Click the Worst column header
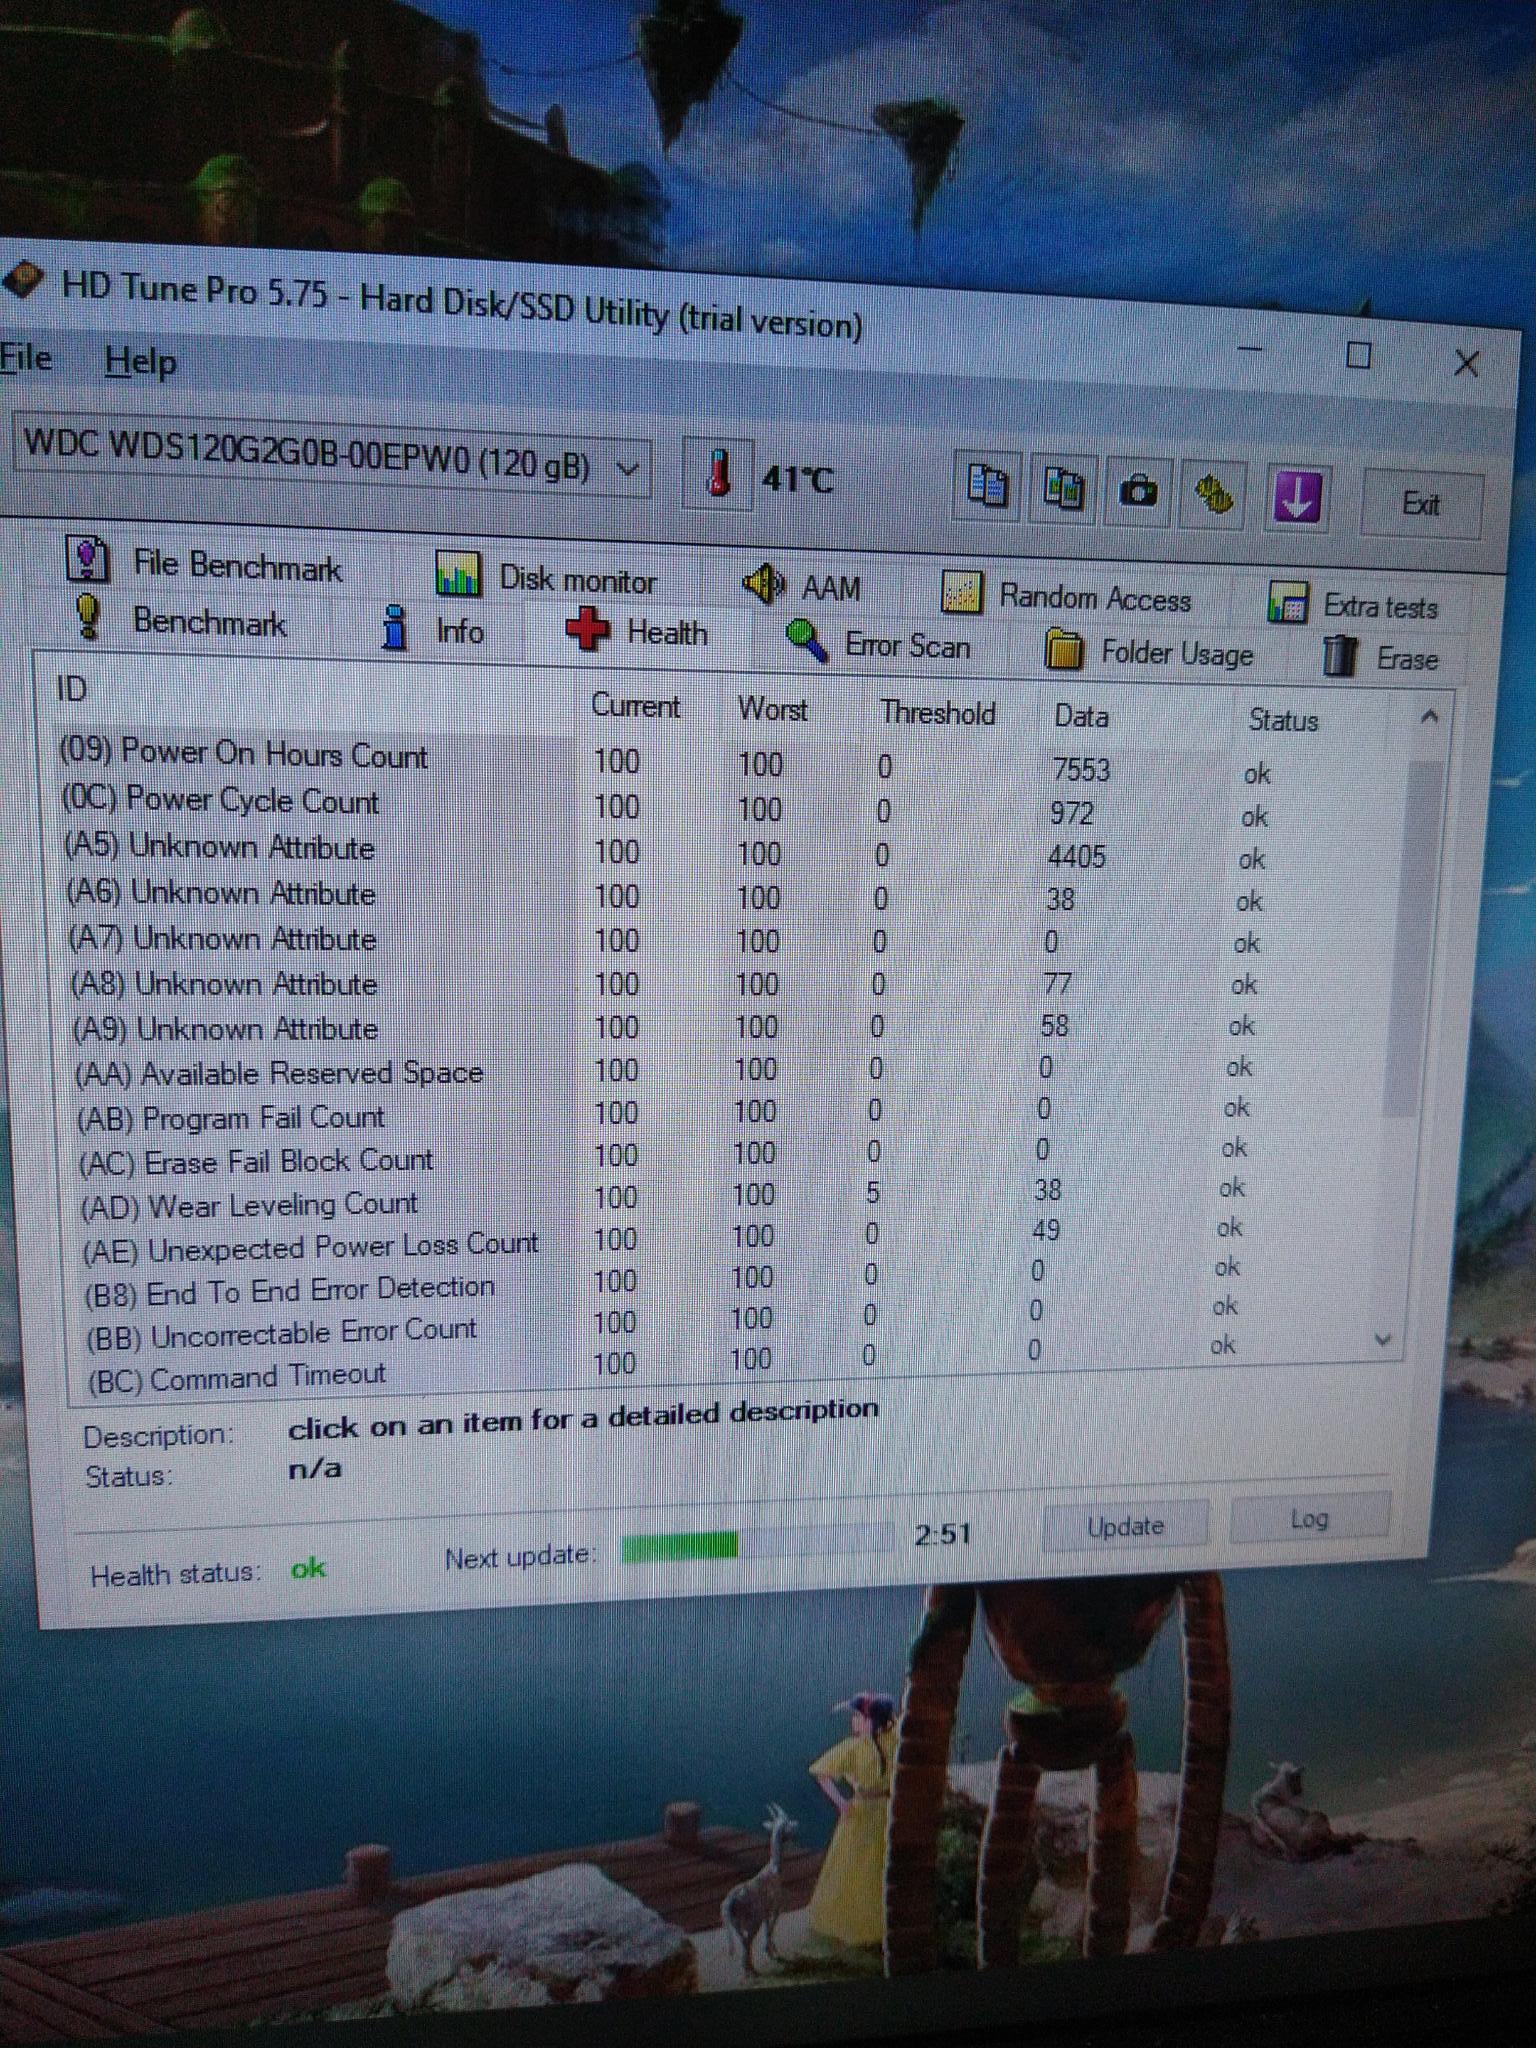 click(x=772, y=710)
